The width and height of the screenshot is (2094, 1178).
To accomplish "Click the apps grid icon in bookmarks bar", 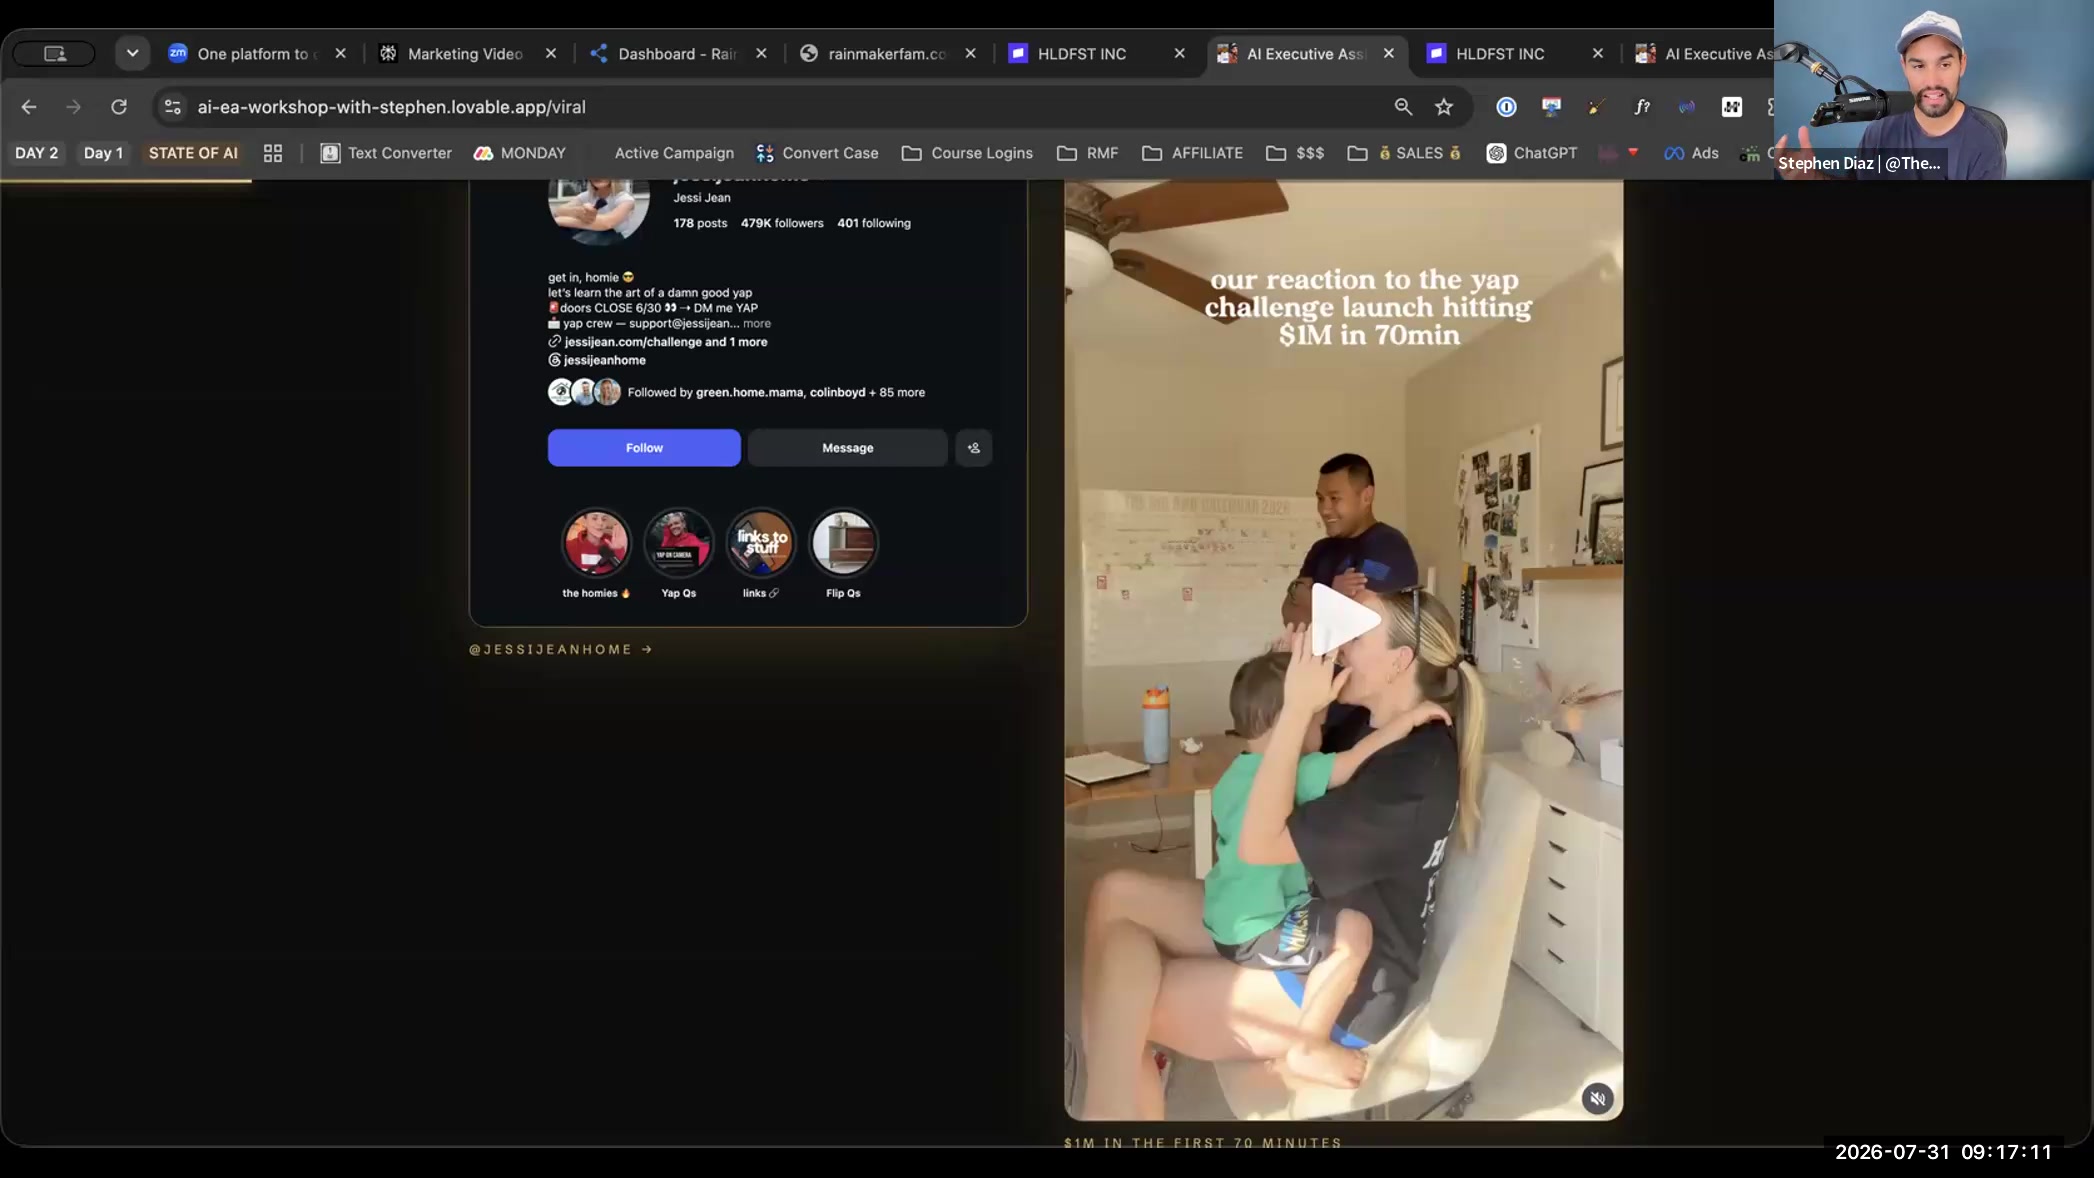I will [x=273, y=153].
